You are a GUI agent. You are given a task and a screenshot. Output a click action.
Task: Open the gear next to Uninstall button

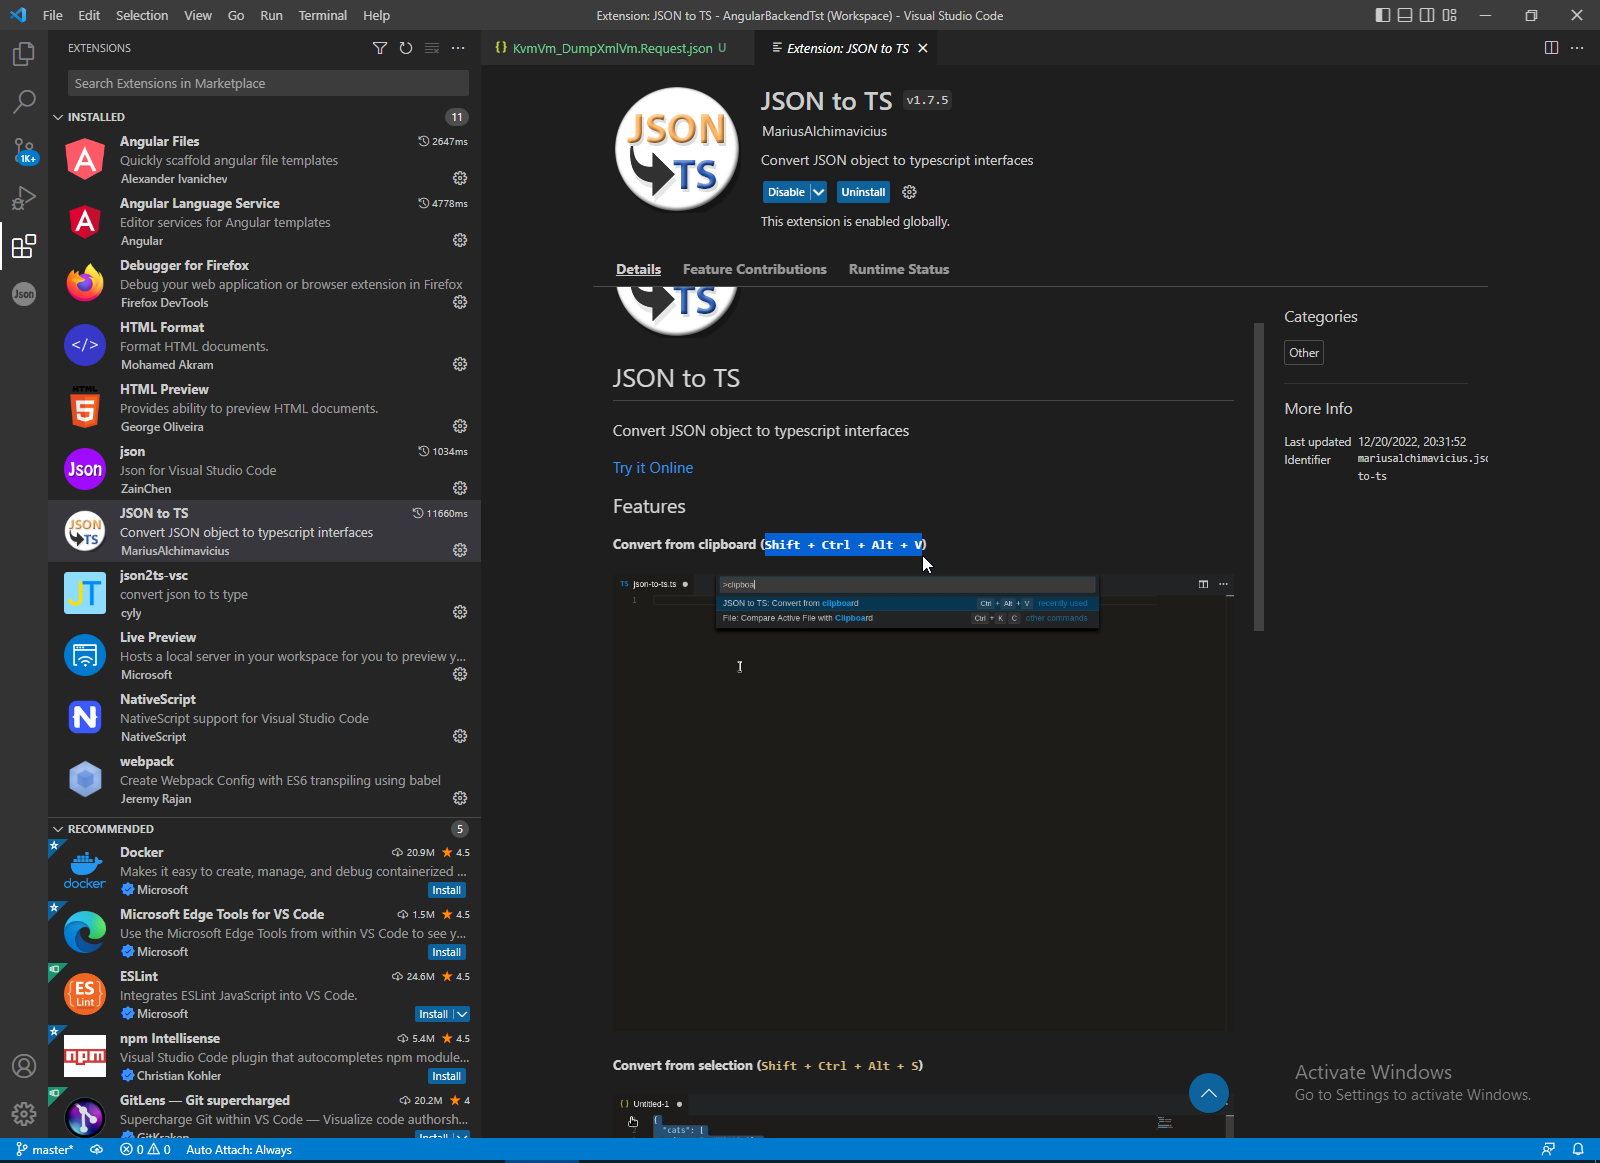coord(909,192)
